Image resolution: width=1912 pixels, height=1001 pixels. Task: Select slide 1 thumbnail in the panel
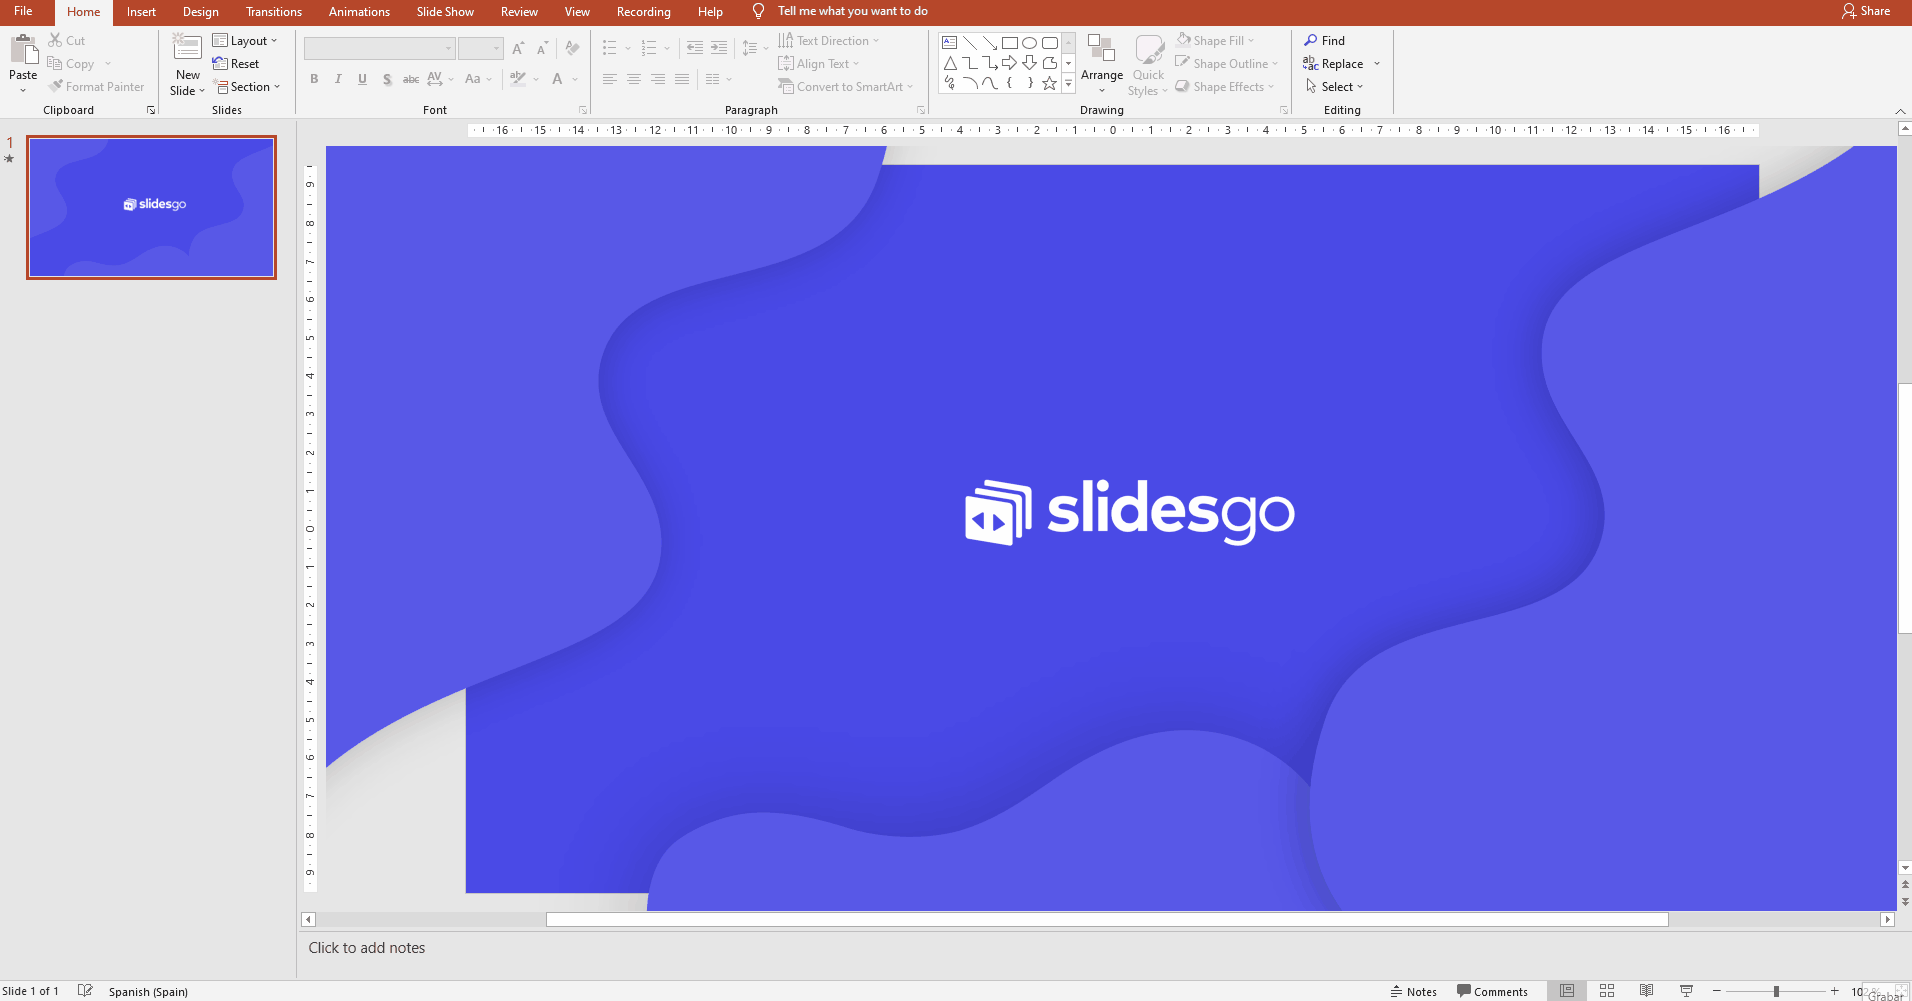click(x=151, y=207)
